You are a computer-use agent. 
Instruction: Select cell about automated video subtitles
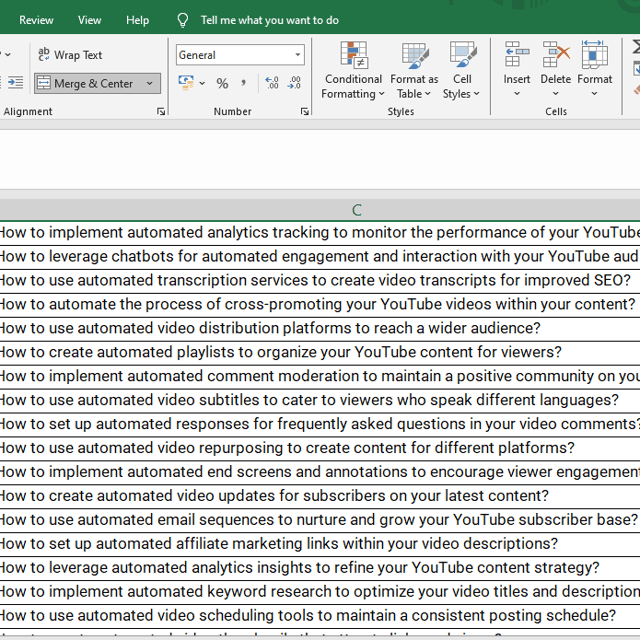tap(320, 400)
